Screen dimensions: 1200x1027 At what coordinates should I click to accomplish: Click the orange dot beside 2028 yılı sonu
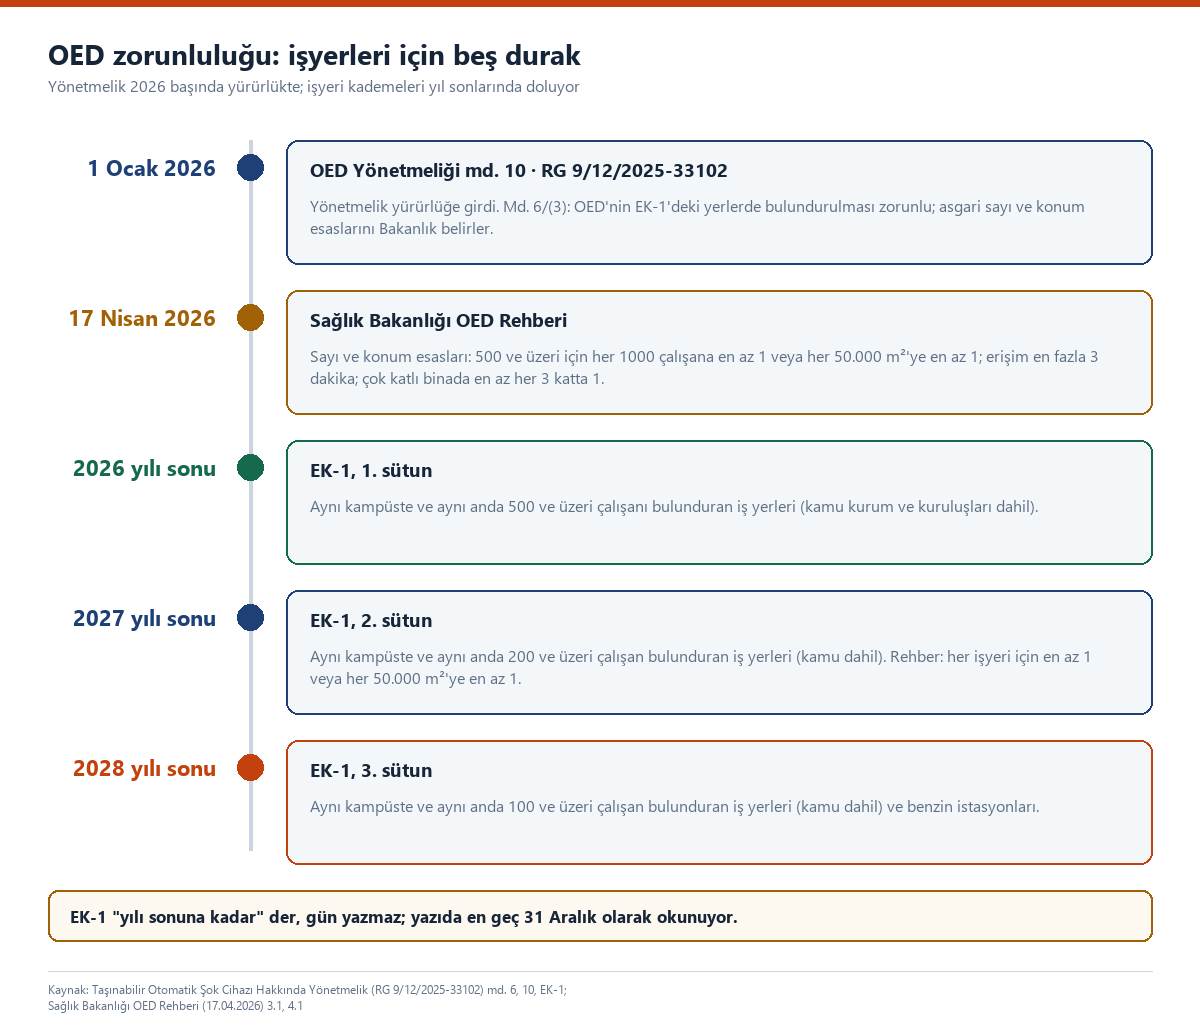(x=250, y=768)
